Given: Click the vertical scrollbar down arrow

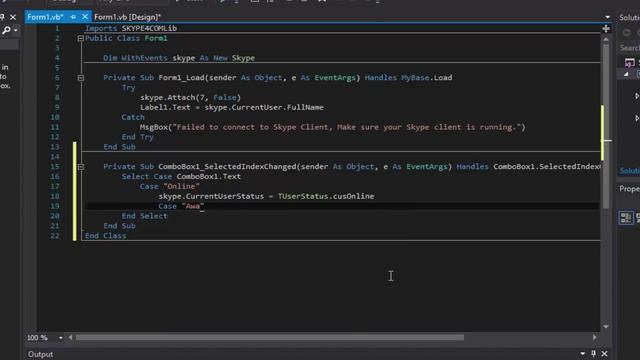Looking at the screenshot, I should point(606,327).
